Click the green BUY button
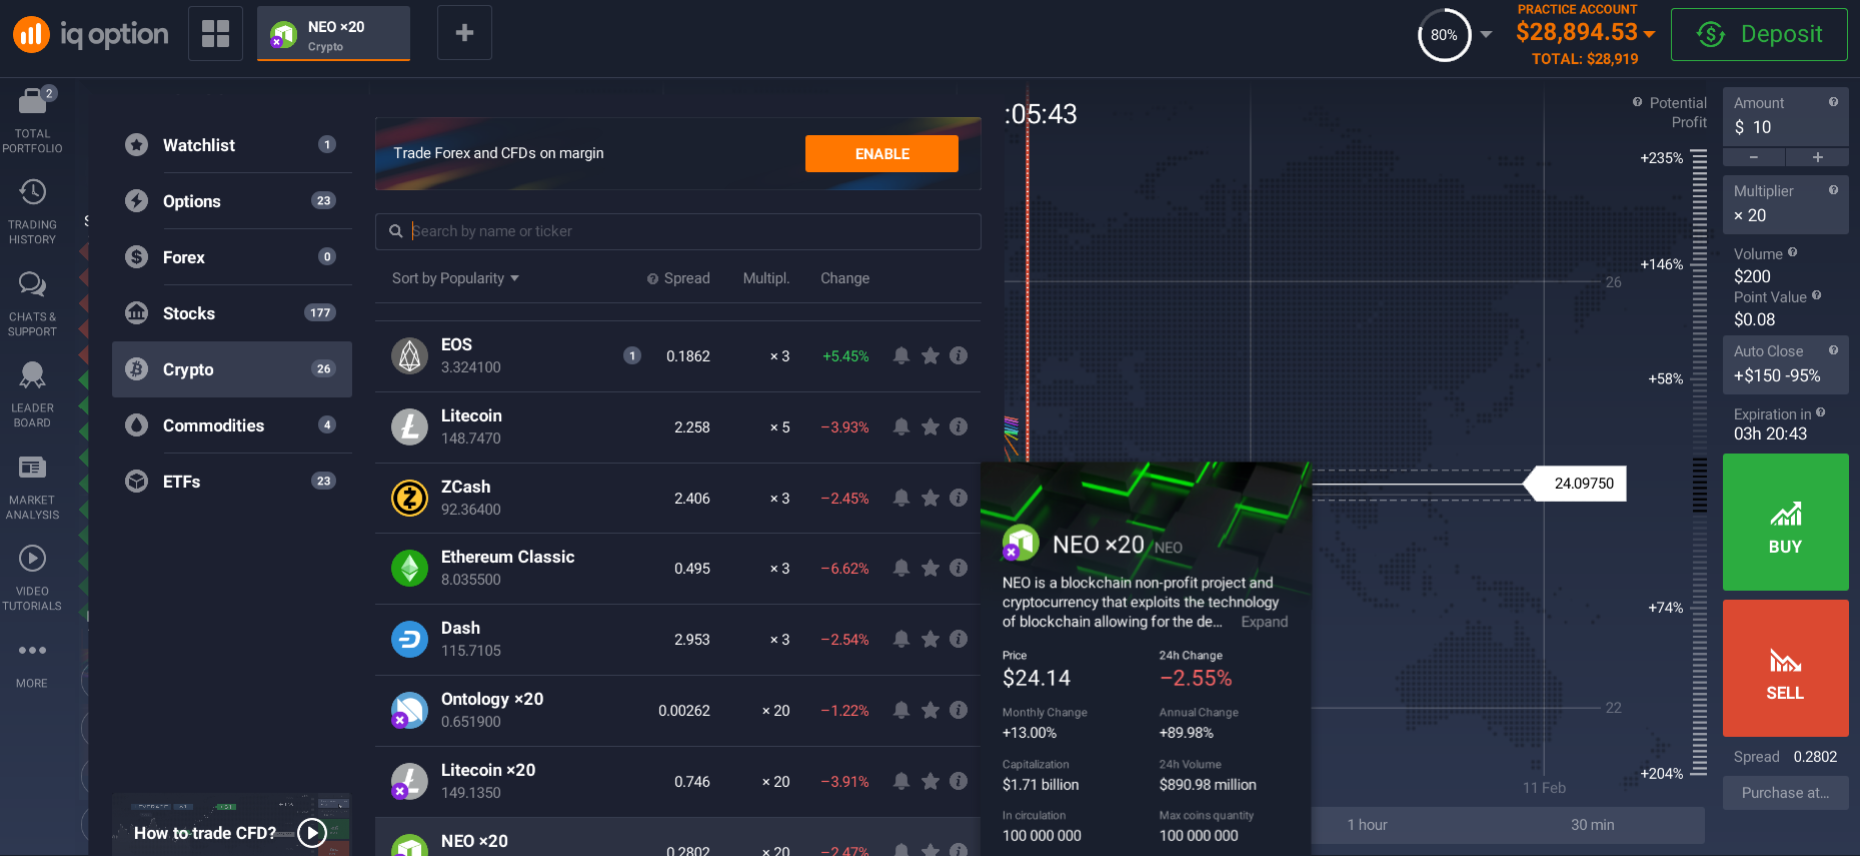Image resolution: width=1860 pixels, height=856 pixels. pyautogui.click(x=1785, y=522)
